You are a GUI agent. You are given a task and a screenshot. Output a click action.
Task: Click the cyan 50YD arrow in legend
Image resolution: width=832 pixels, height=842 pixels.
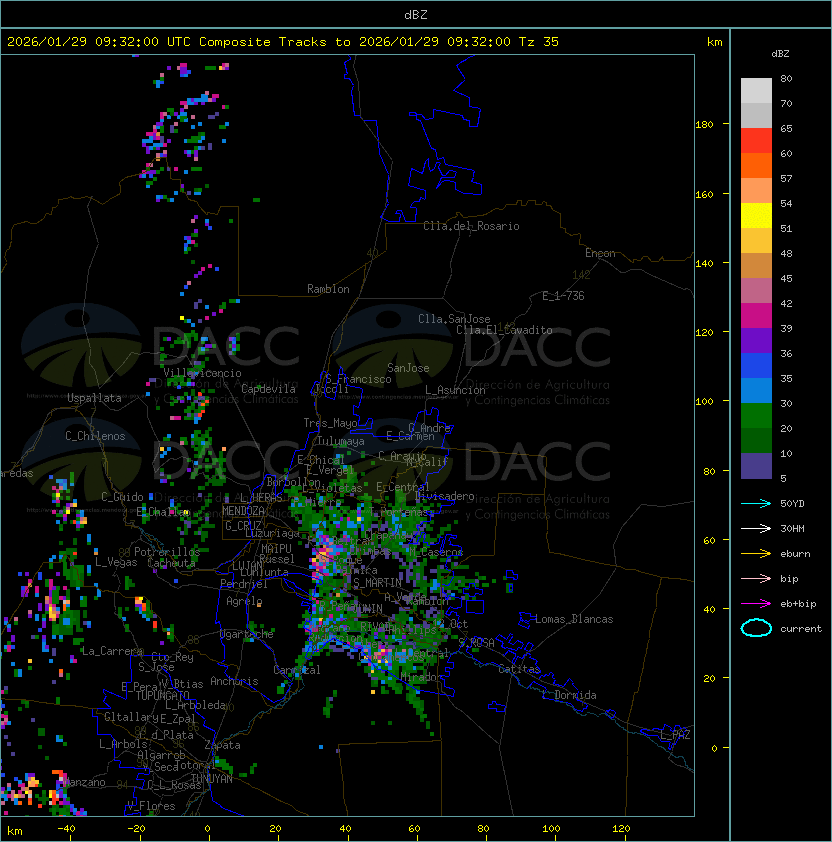(x=756, y=504)
